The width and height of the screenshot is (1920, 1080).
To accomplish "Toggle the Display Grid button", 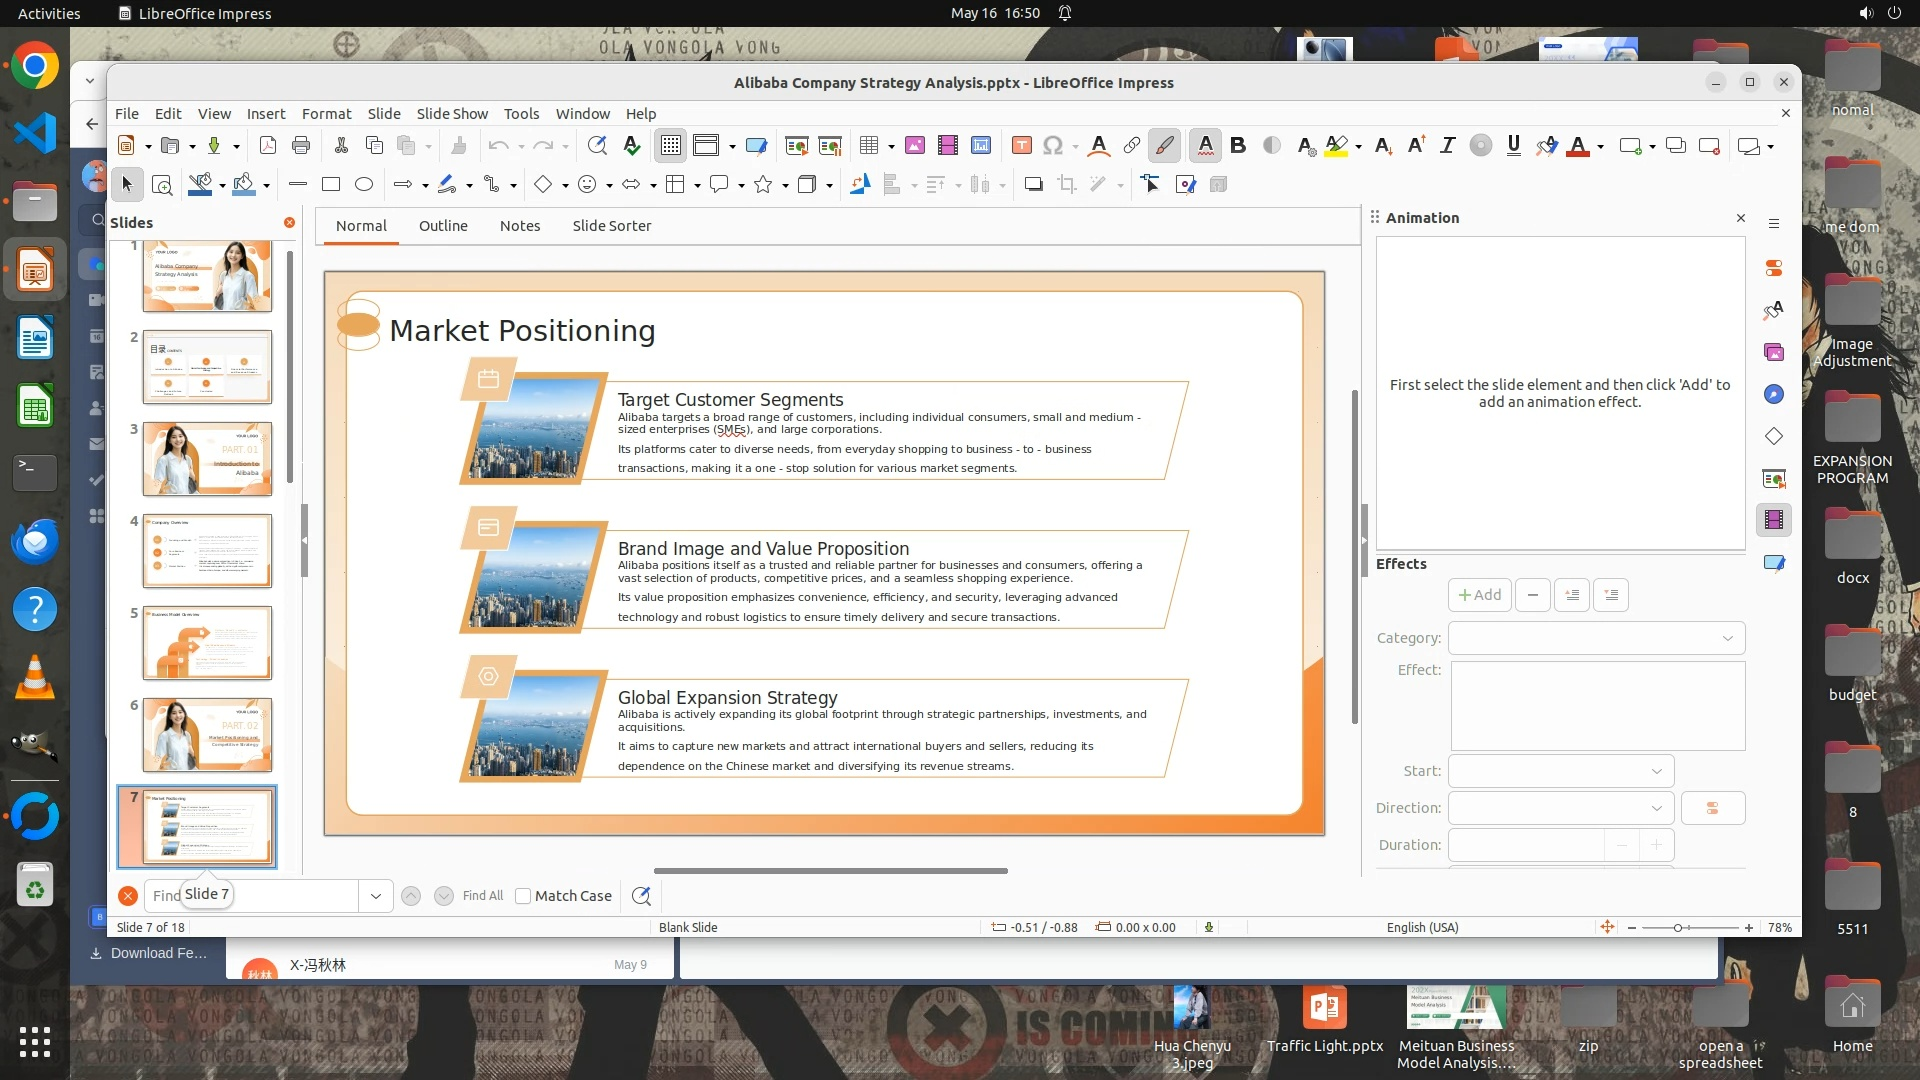I will (670, 146).
